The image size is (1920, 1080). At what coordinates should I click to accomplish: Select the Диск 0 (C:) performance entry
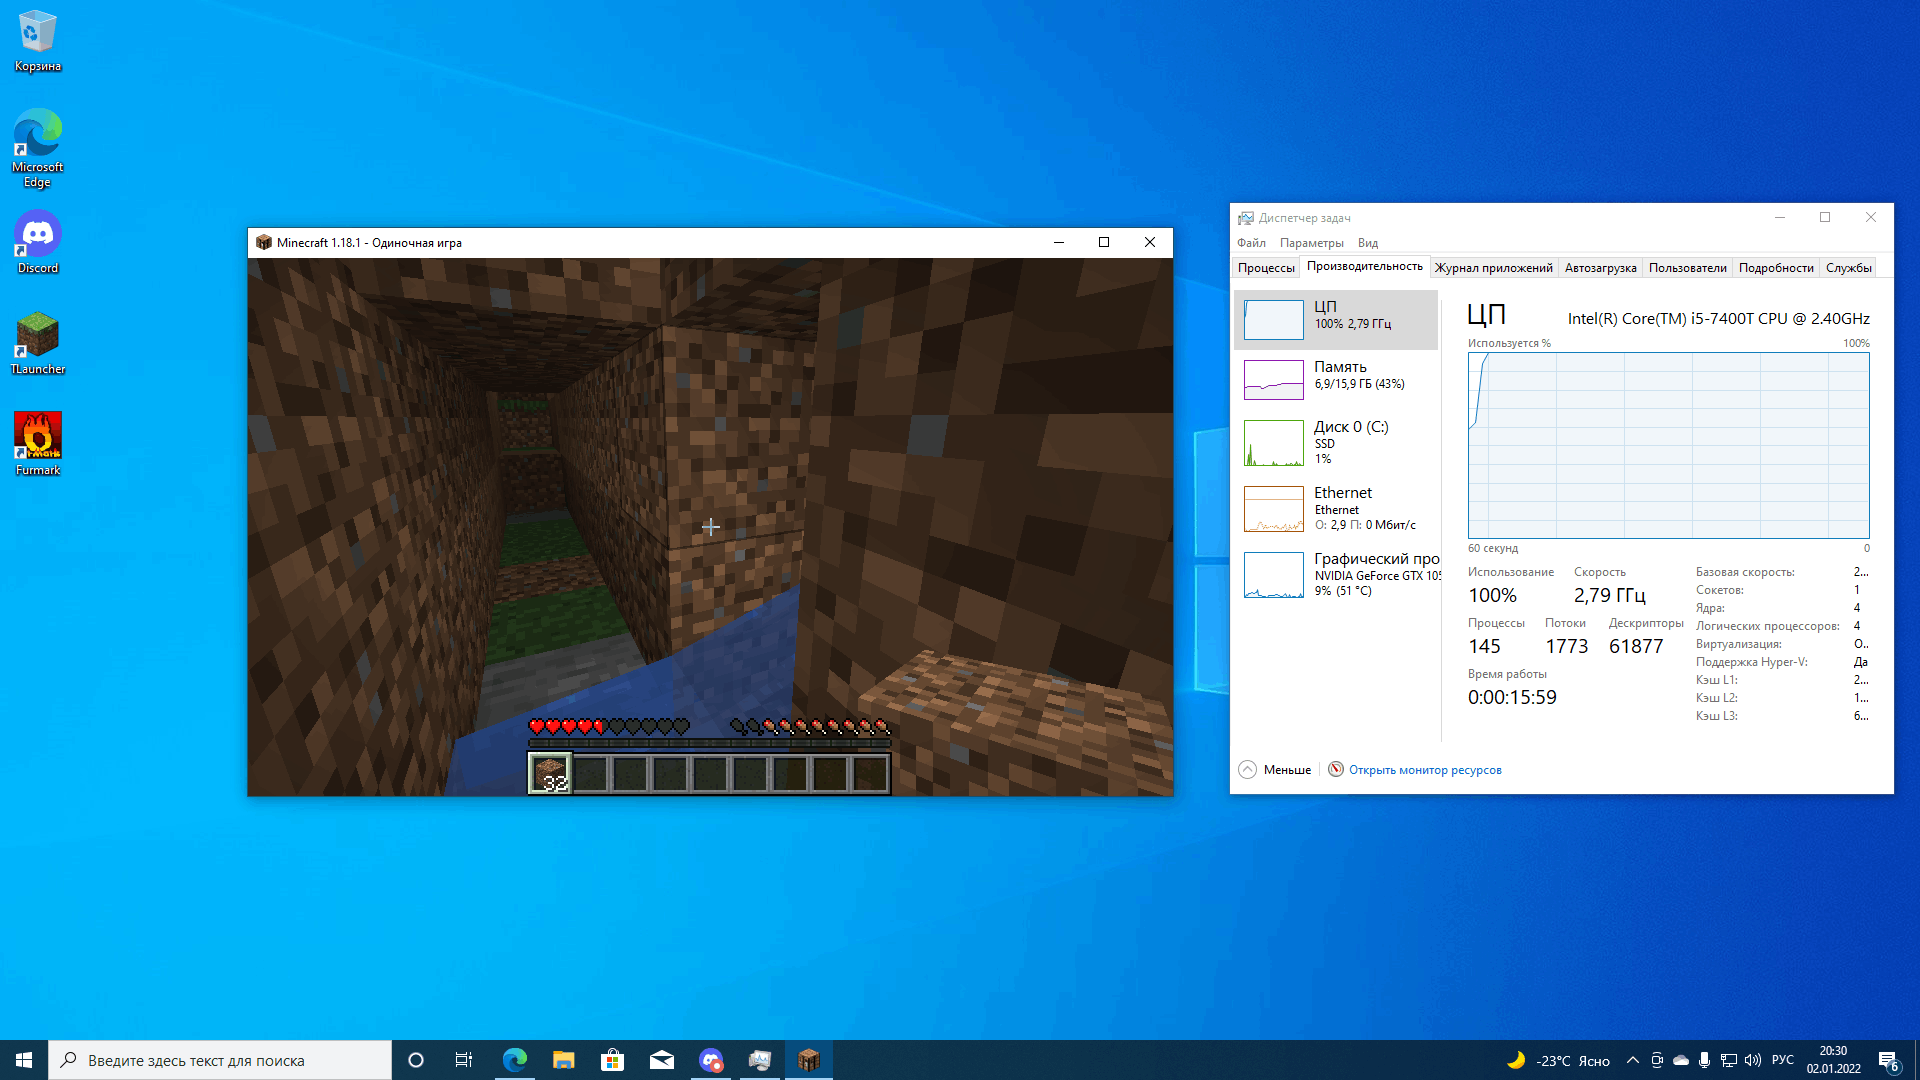point(1336,443)
